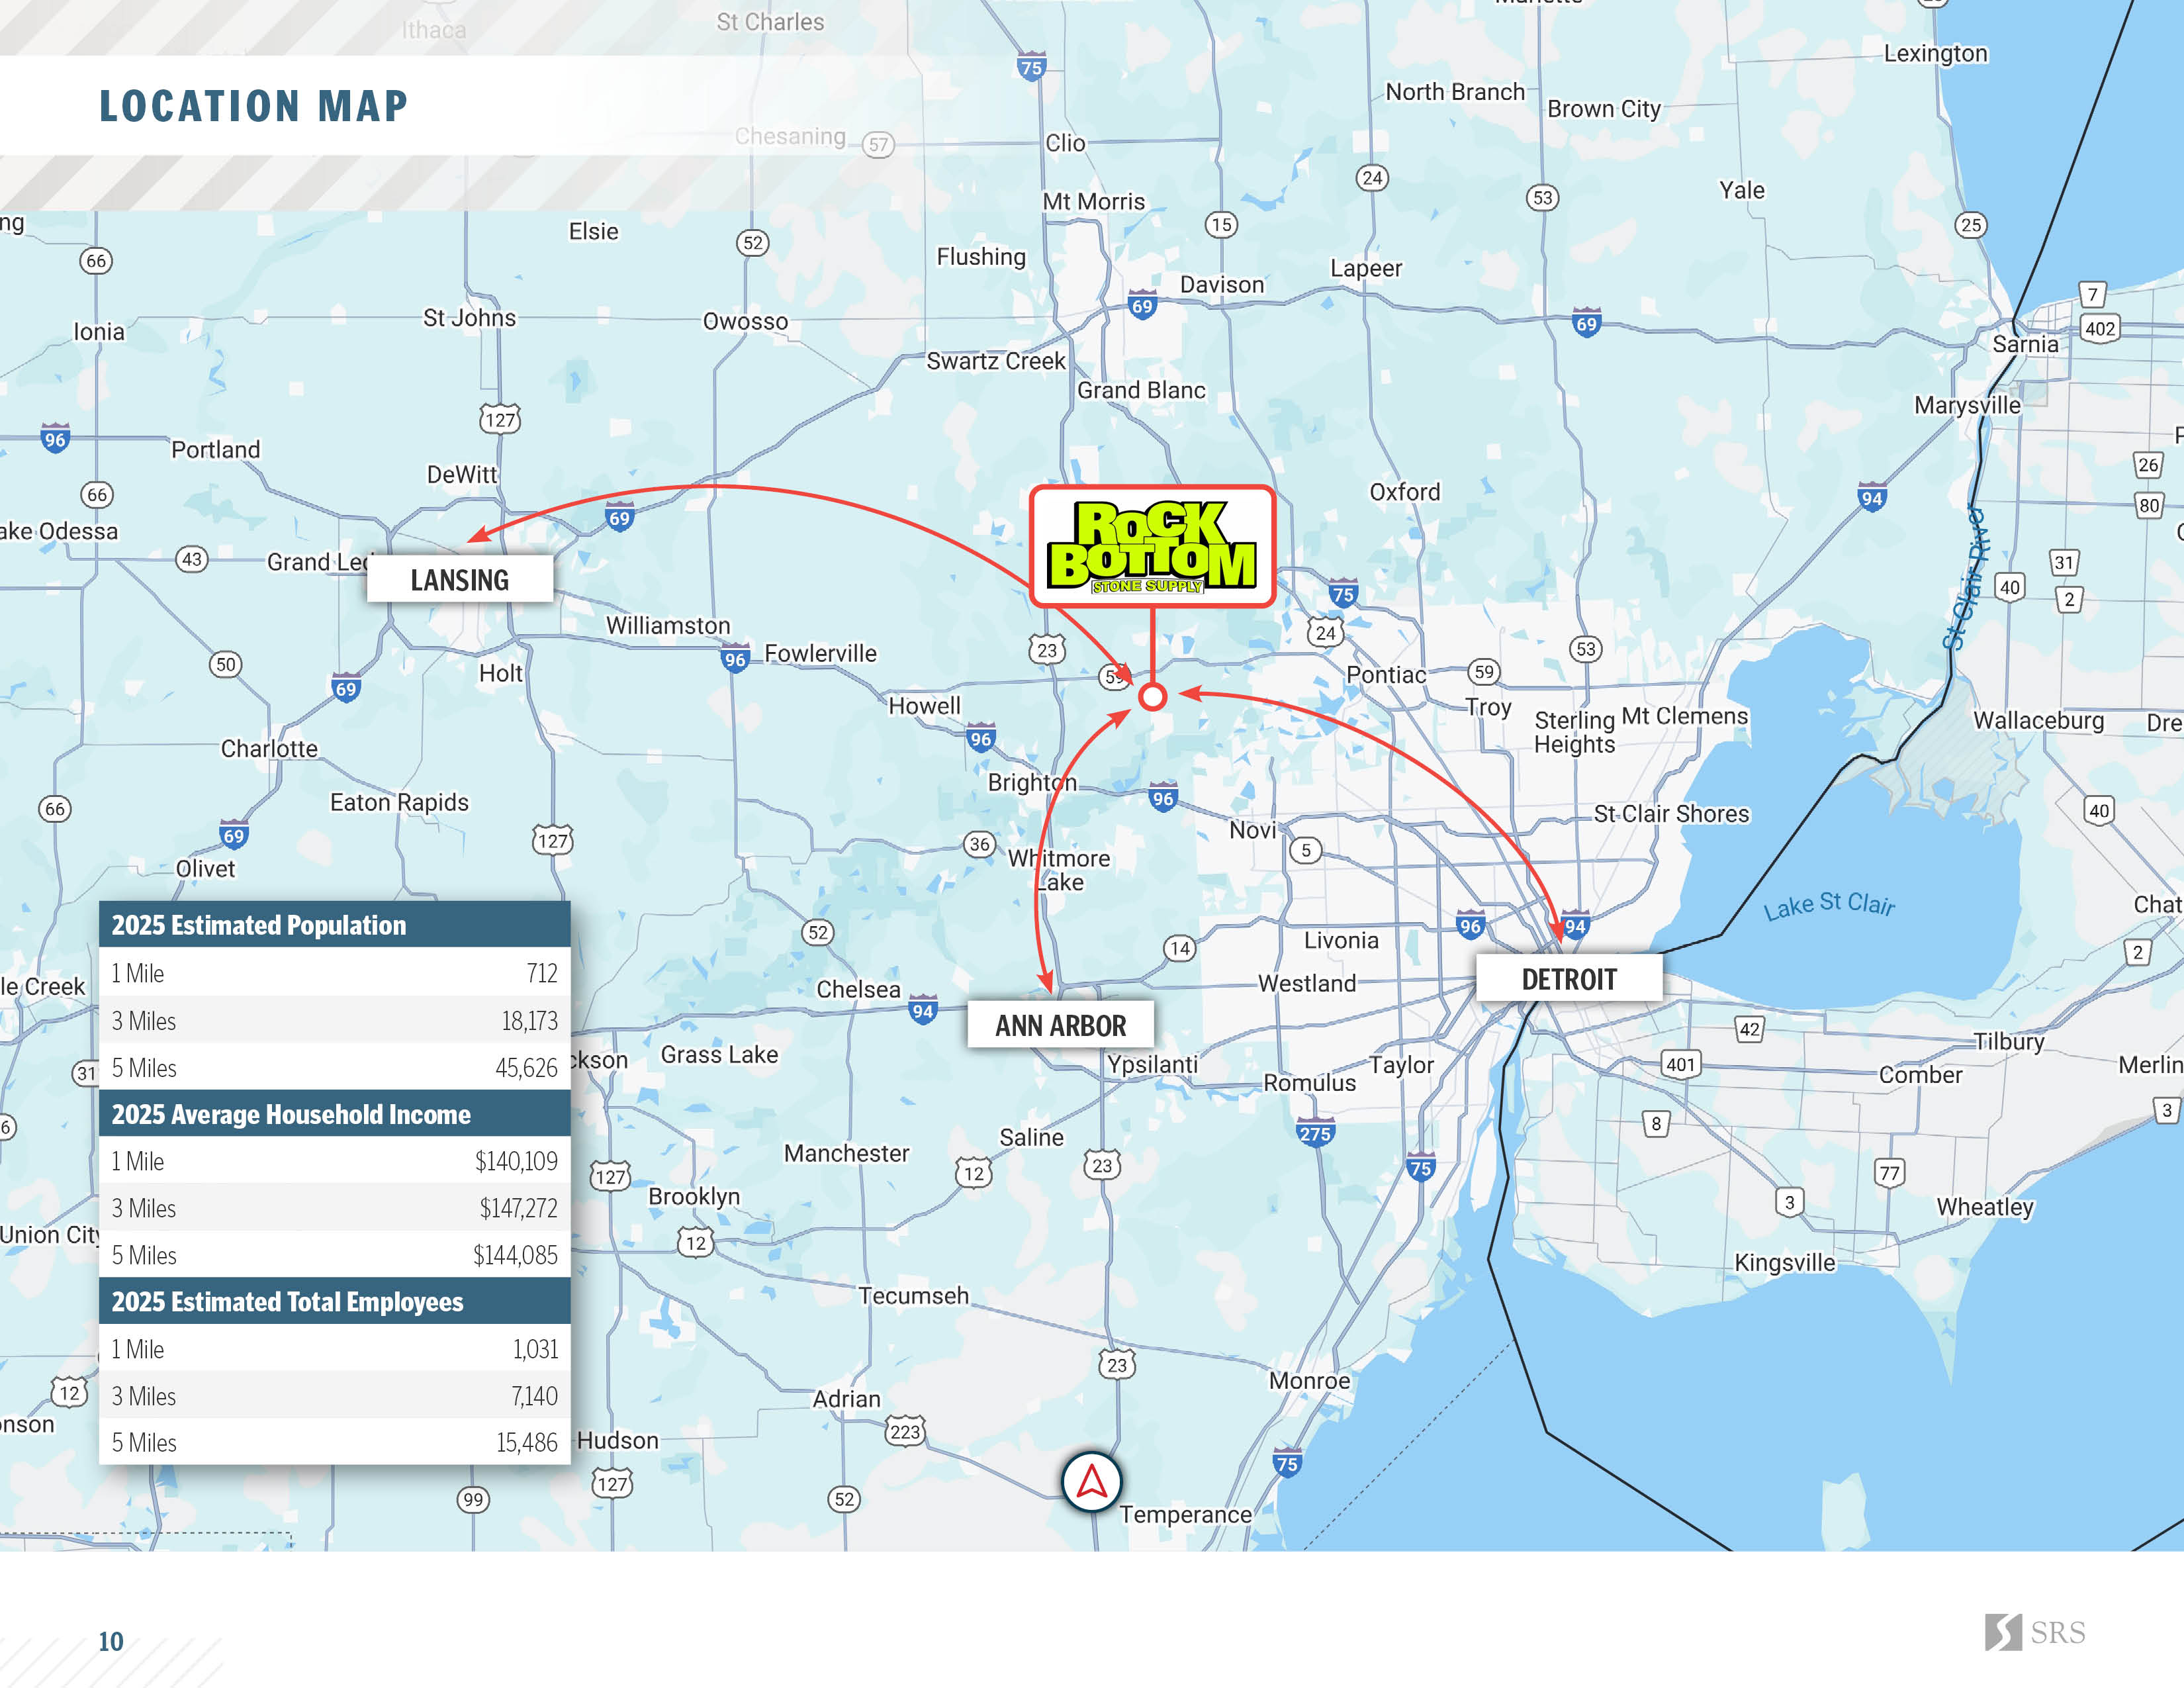Click population value 712
The width and height of the screenshot is (2184, 1688).
coord(542,973)
